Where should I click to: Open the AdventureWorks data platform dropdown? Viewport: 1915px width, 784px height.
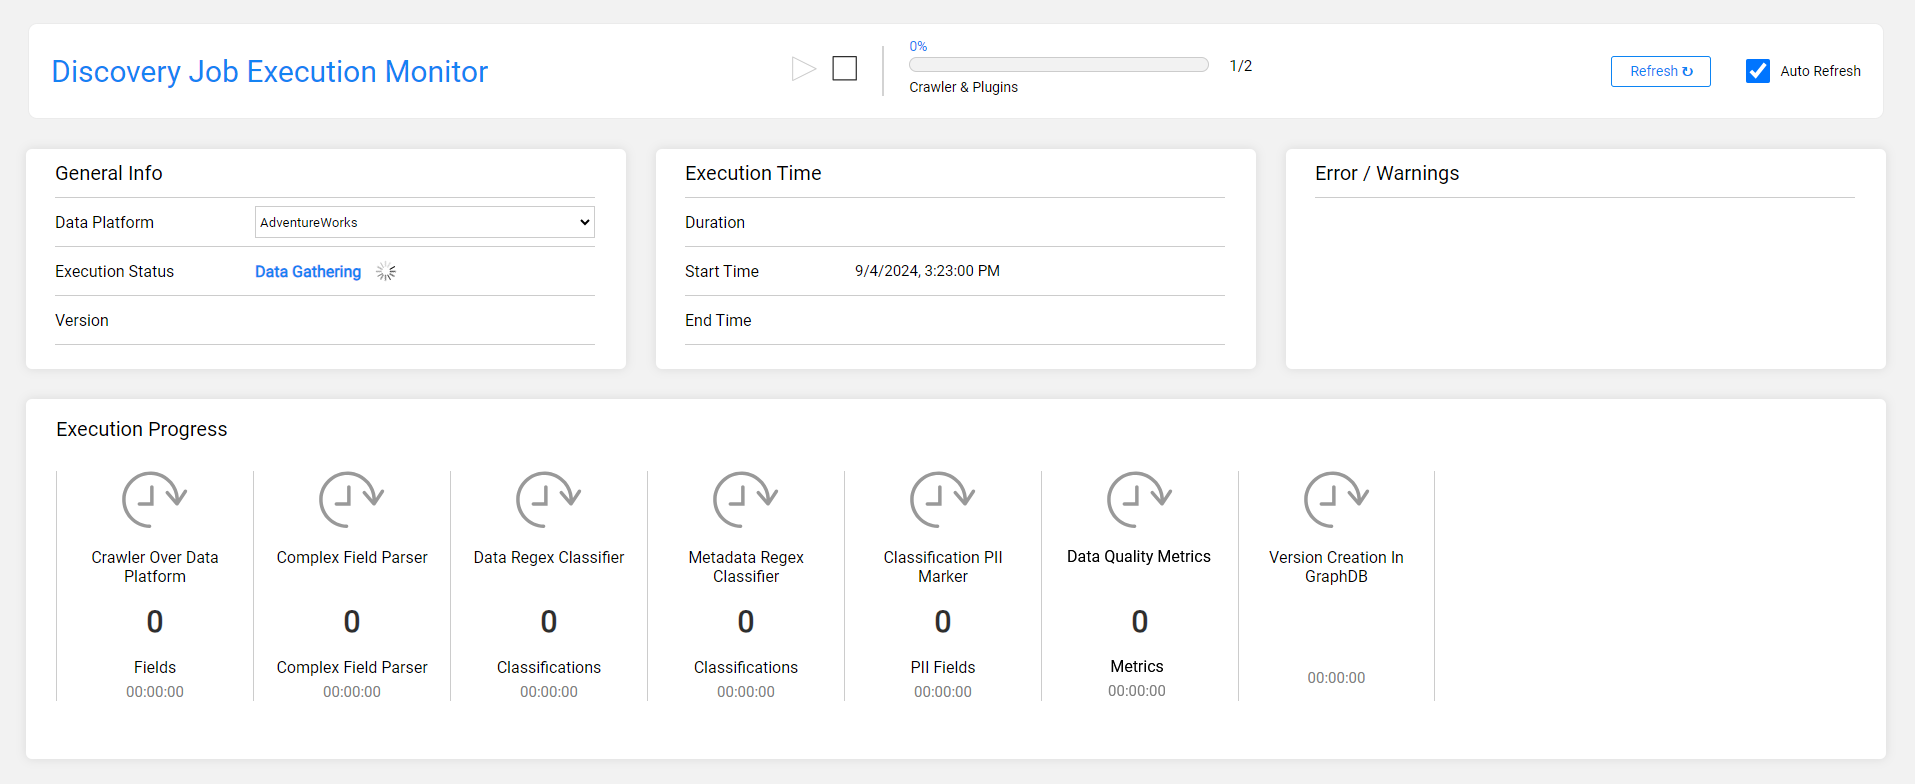tap(424, 222)
